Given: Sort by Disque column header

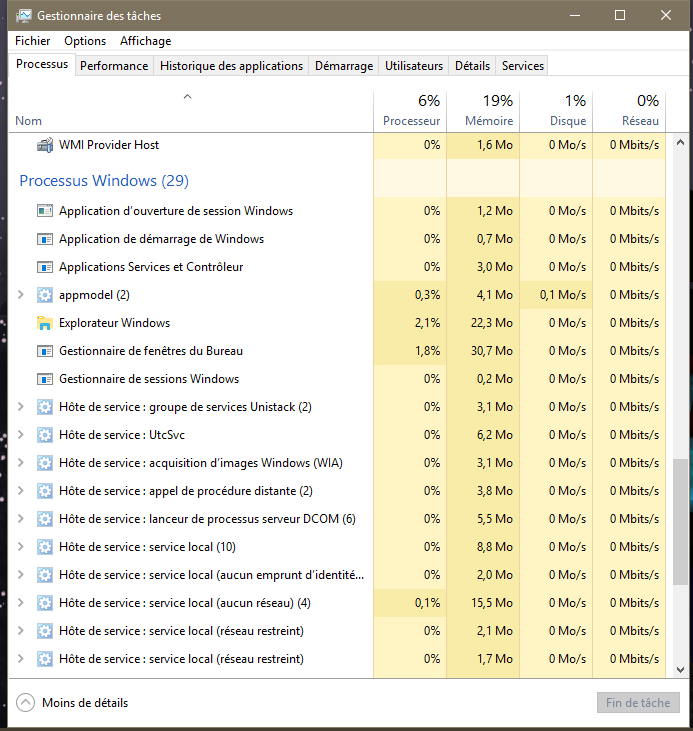Looking at the screenshot, I should pyautogui.click(x=556, y=111).
